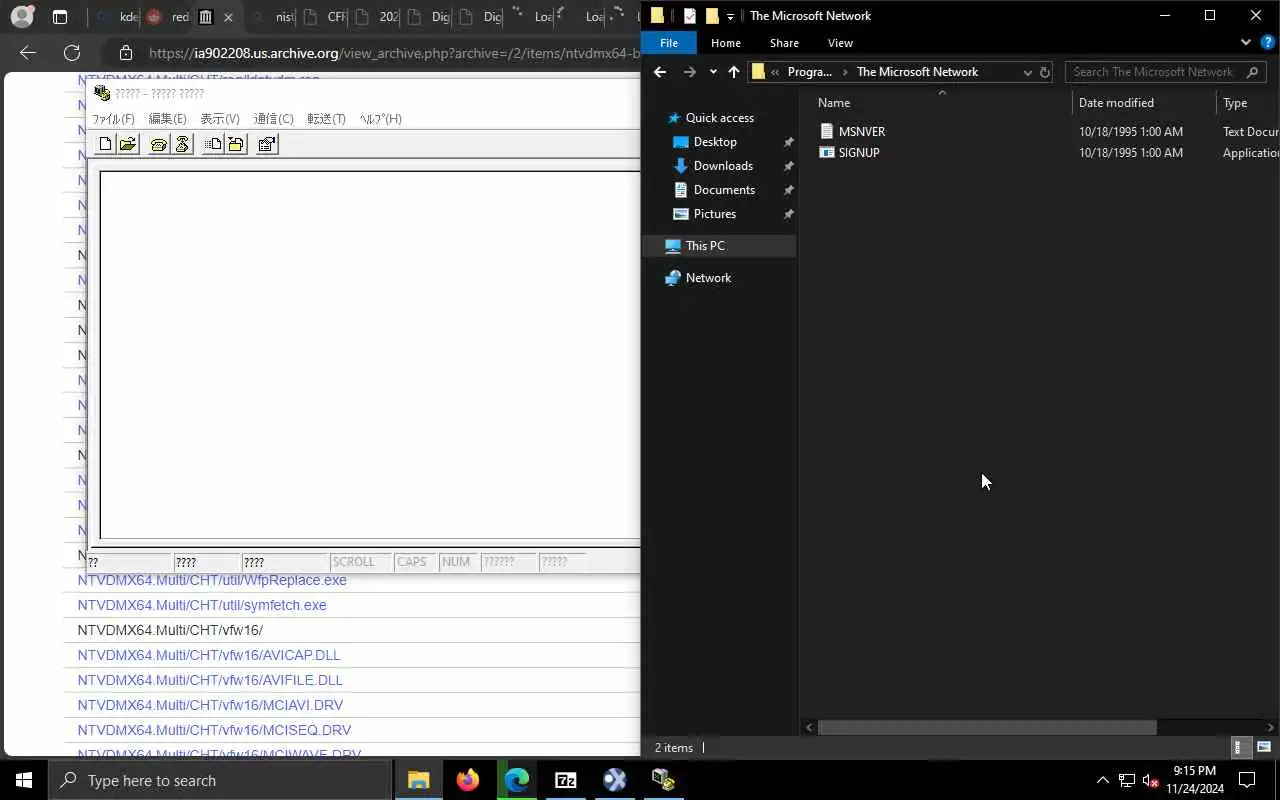
Task: Open the 表示(V) menu in terminal window
Action: (x=220, y=118)
